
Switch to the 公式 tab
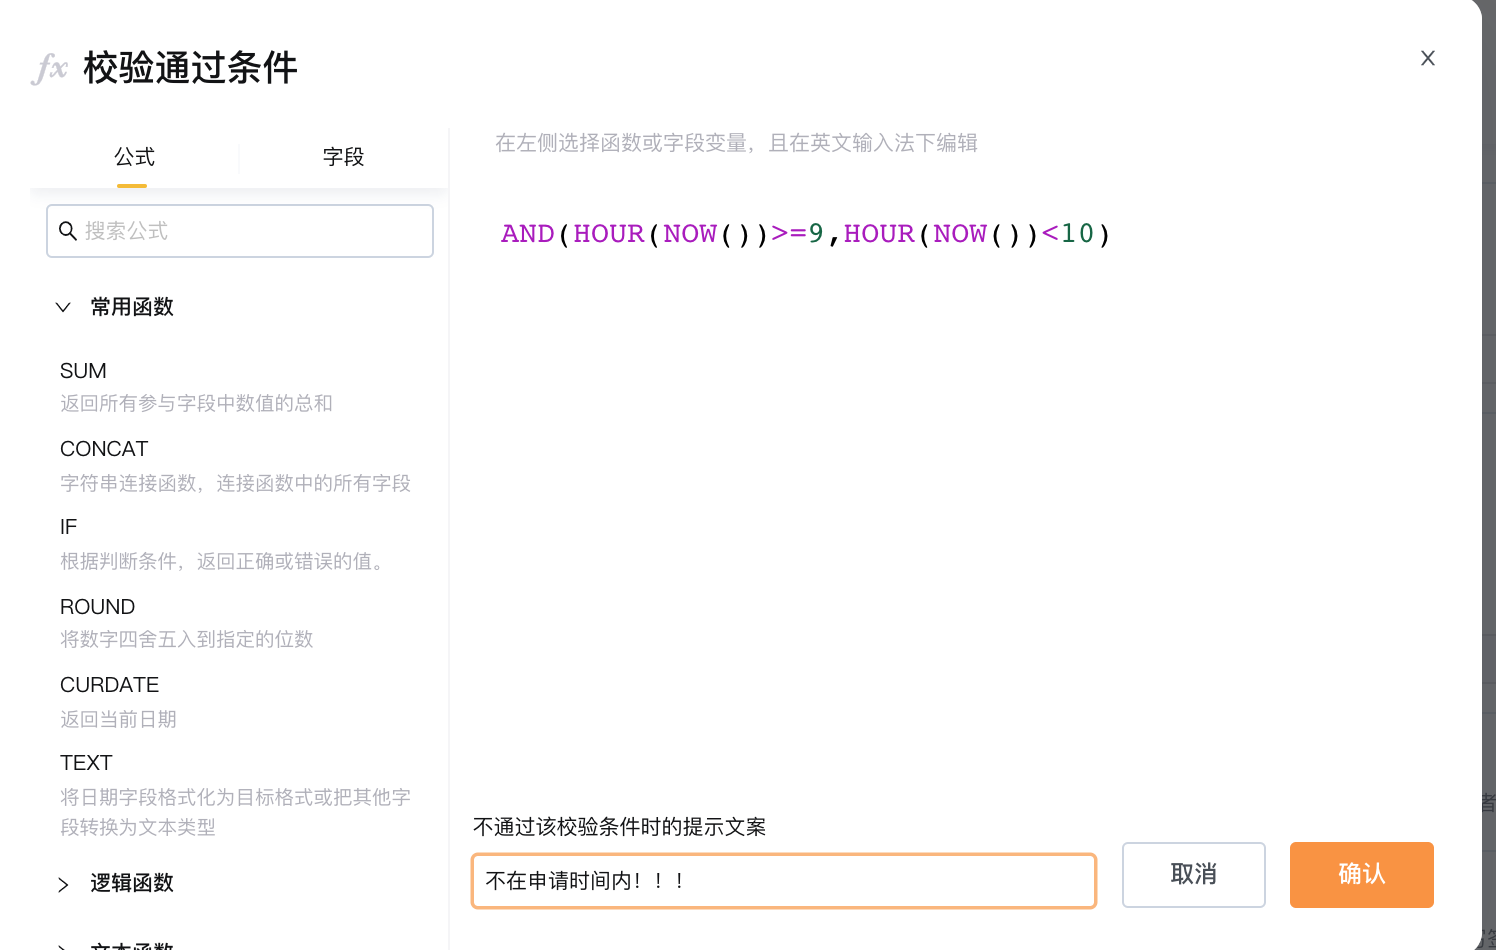[x=134, y=157]
